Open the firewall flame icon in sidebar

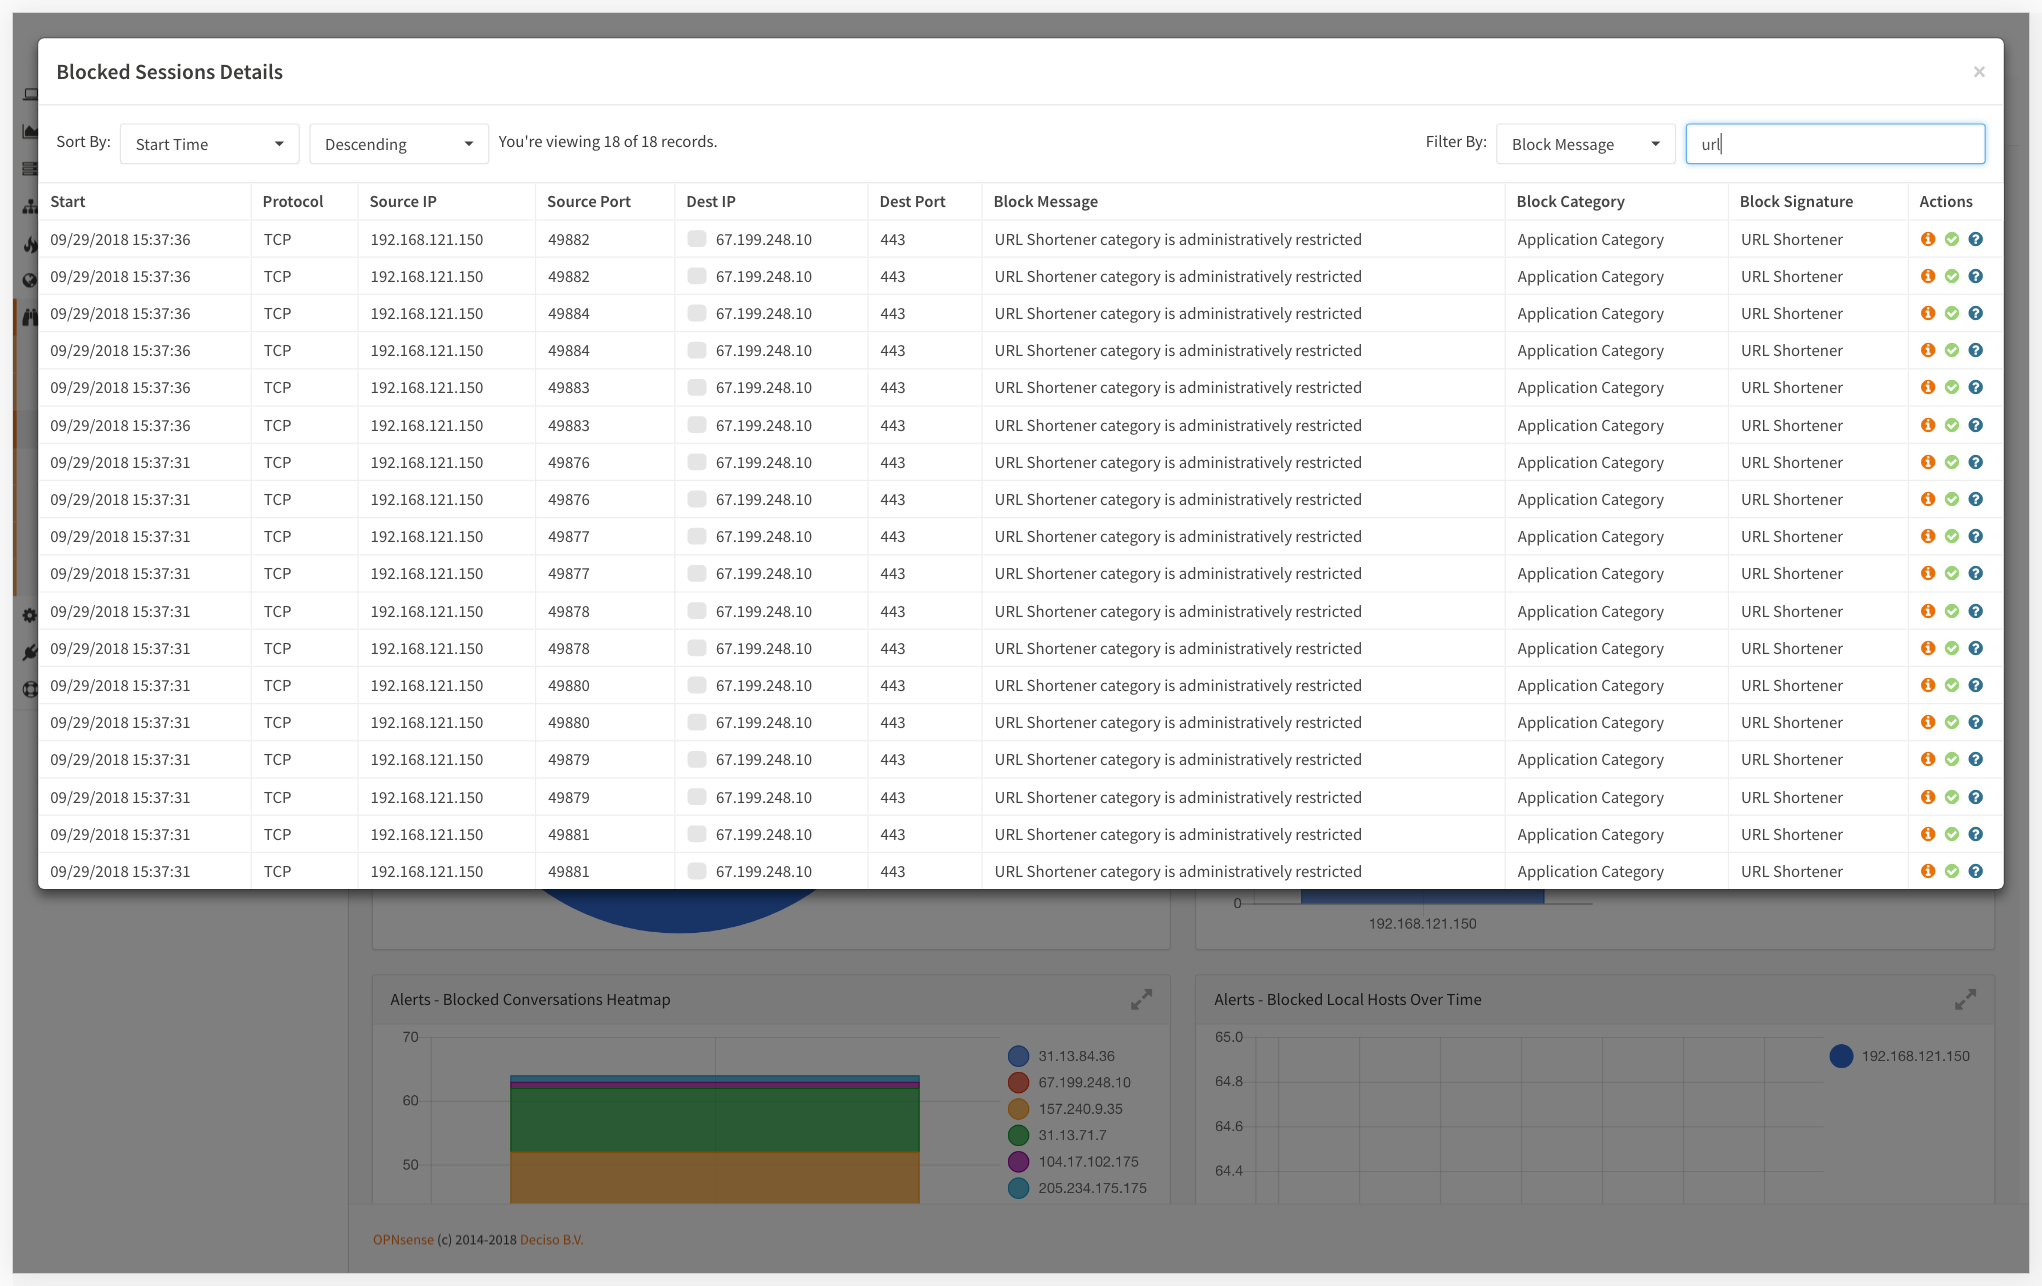pos(30,243)
